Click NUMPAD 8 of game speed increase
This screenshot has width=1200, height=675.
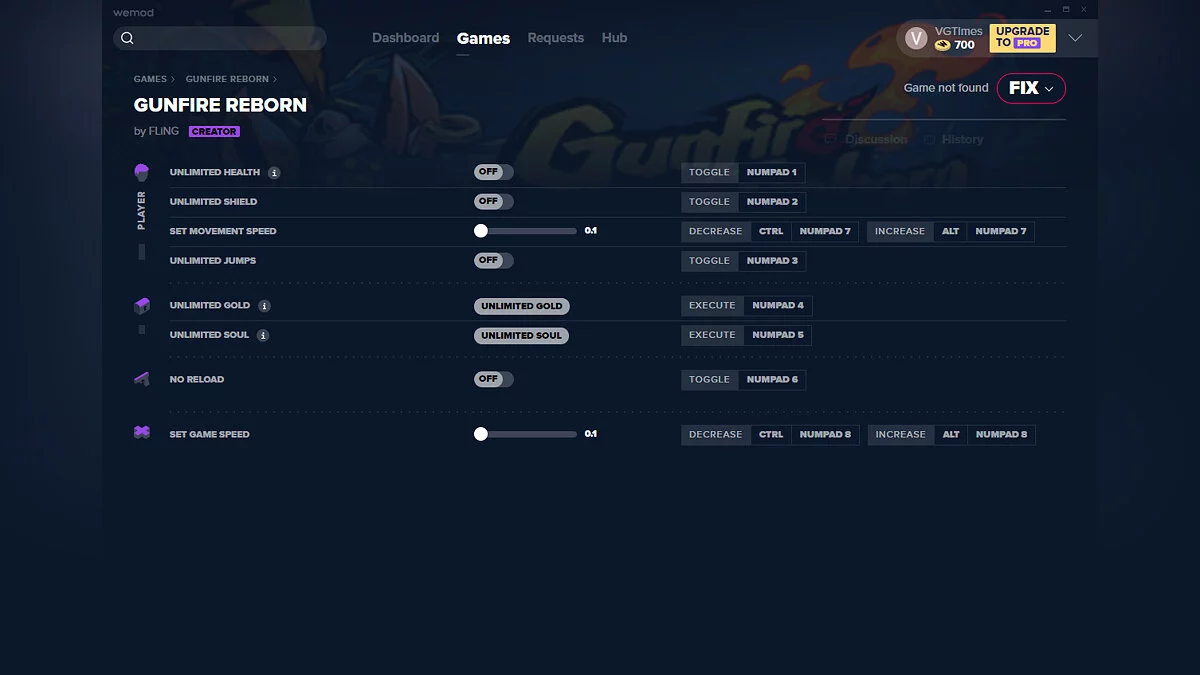pyautogui.click(x=1001, y=434)
